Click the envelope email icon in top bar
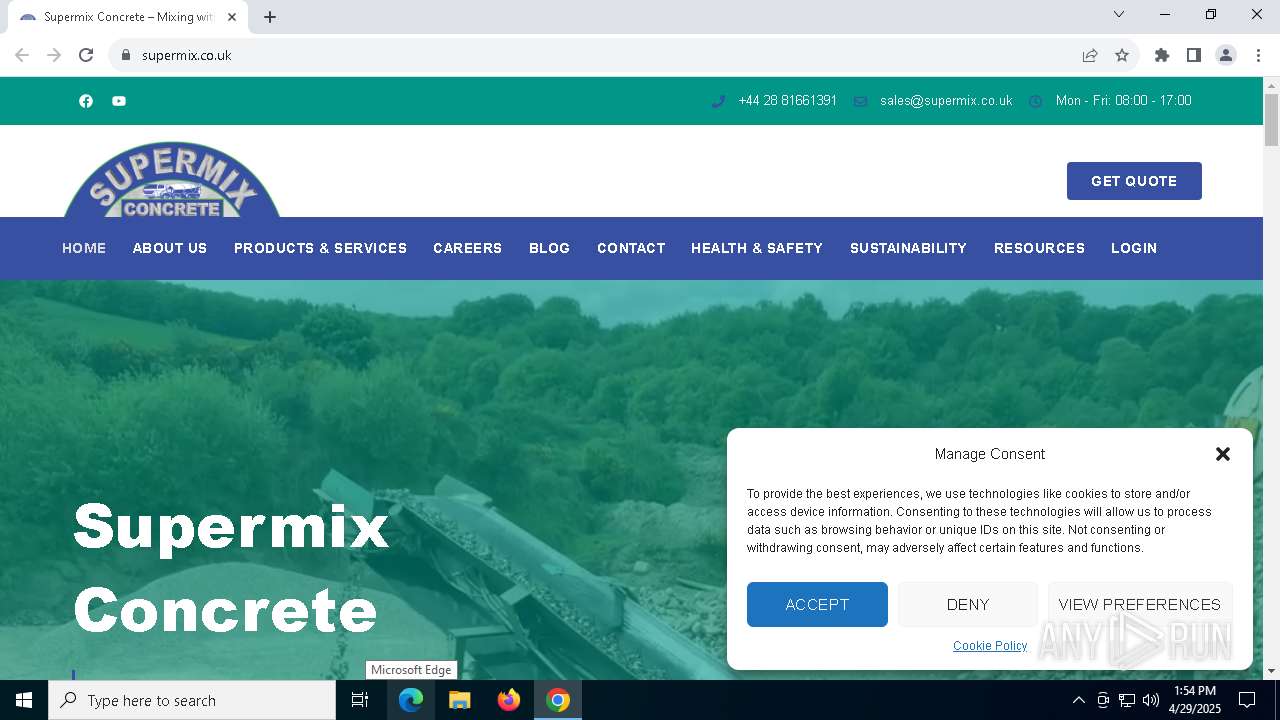Viewport: 1280px width, 720px height. point(860,101)
